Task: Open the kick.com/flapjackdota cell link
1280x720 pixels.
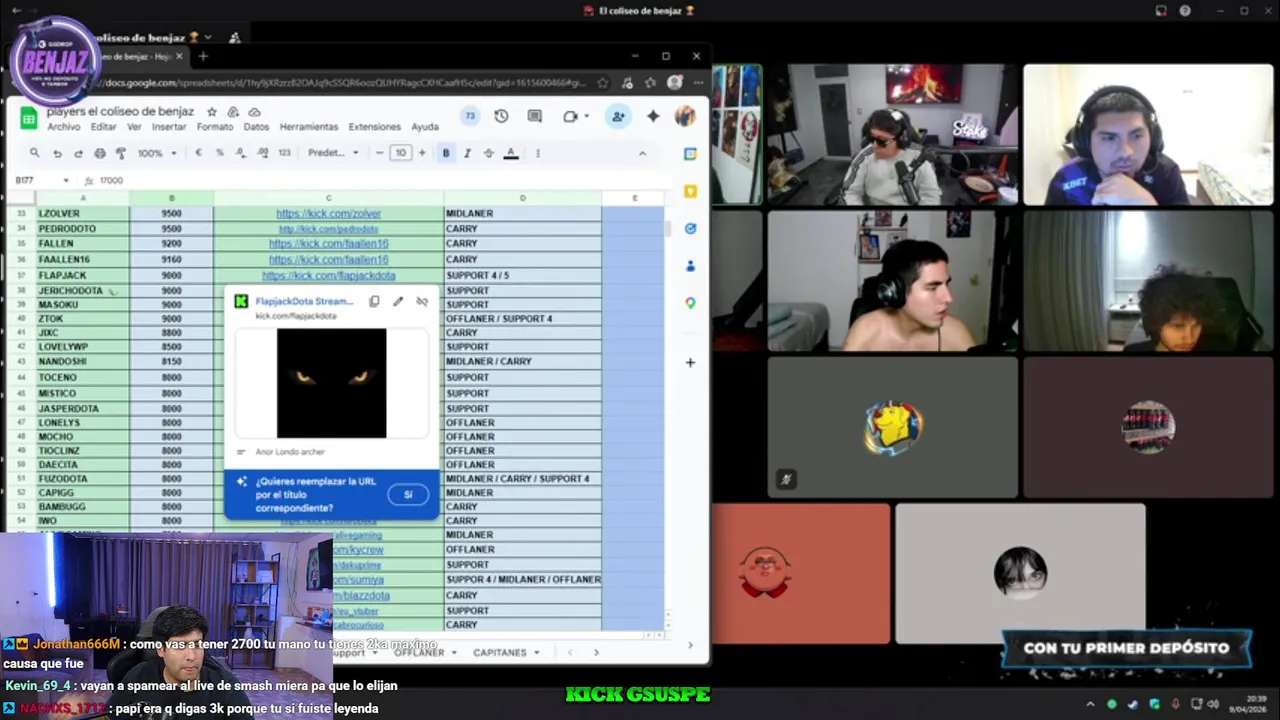Action: pyautogui.click(x=328, y=275)
